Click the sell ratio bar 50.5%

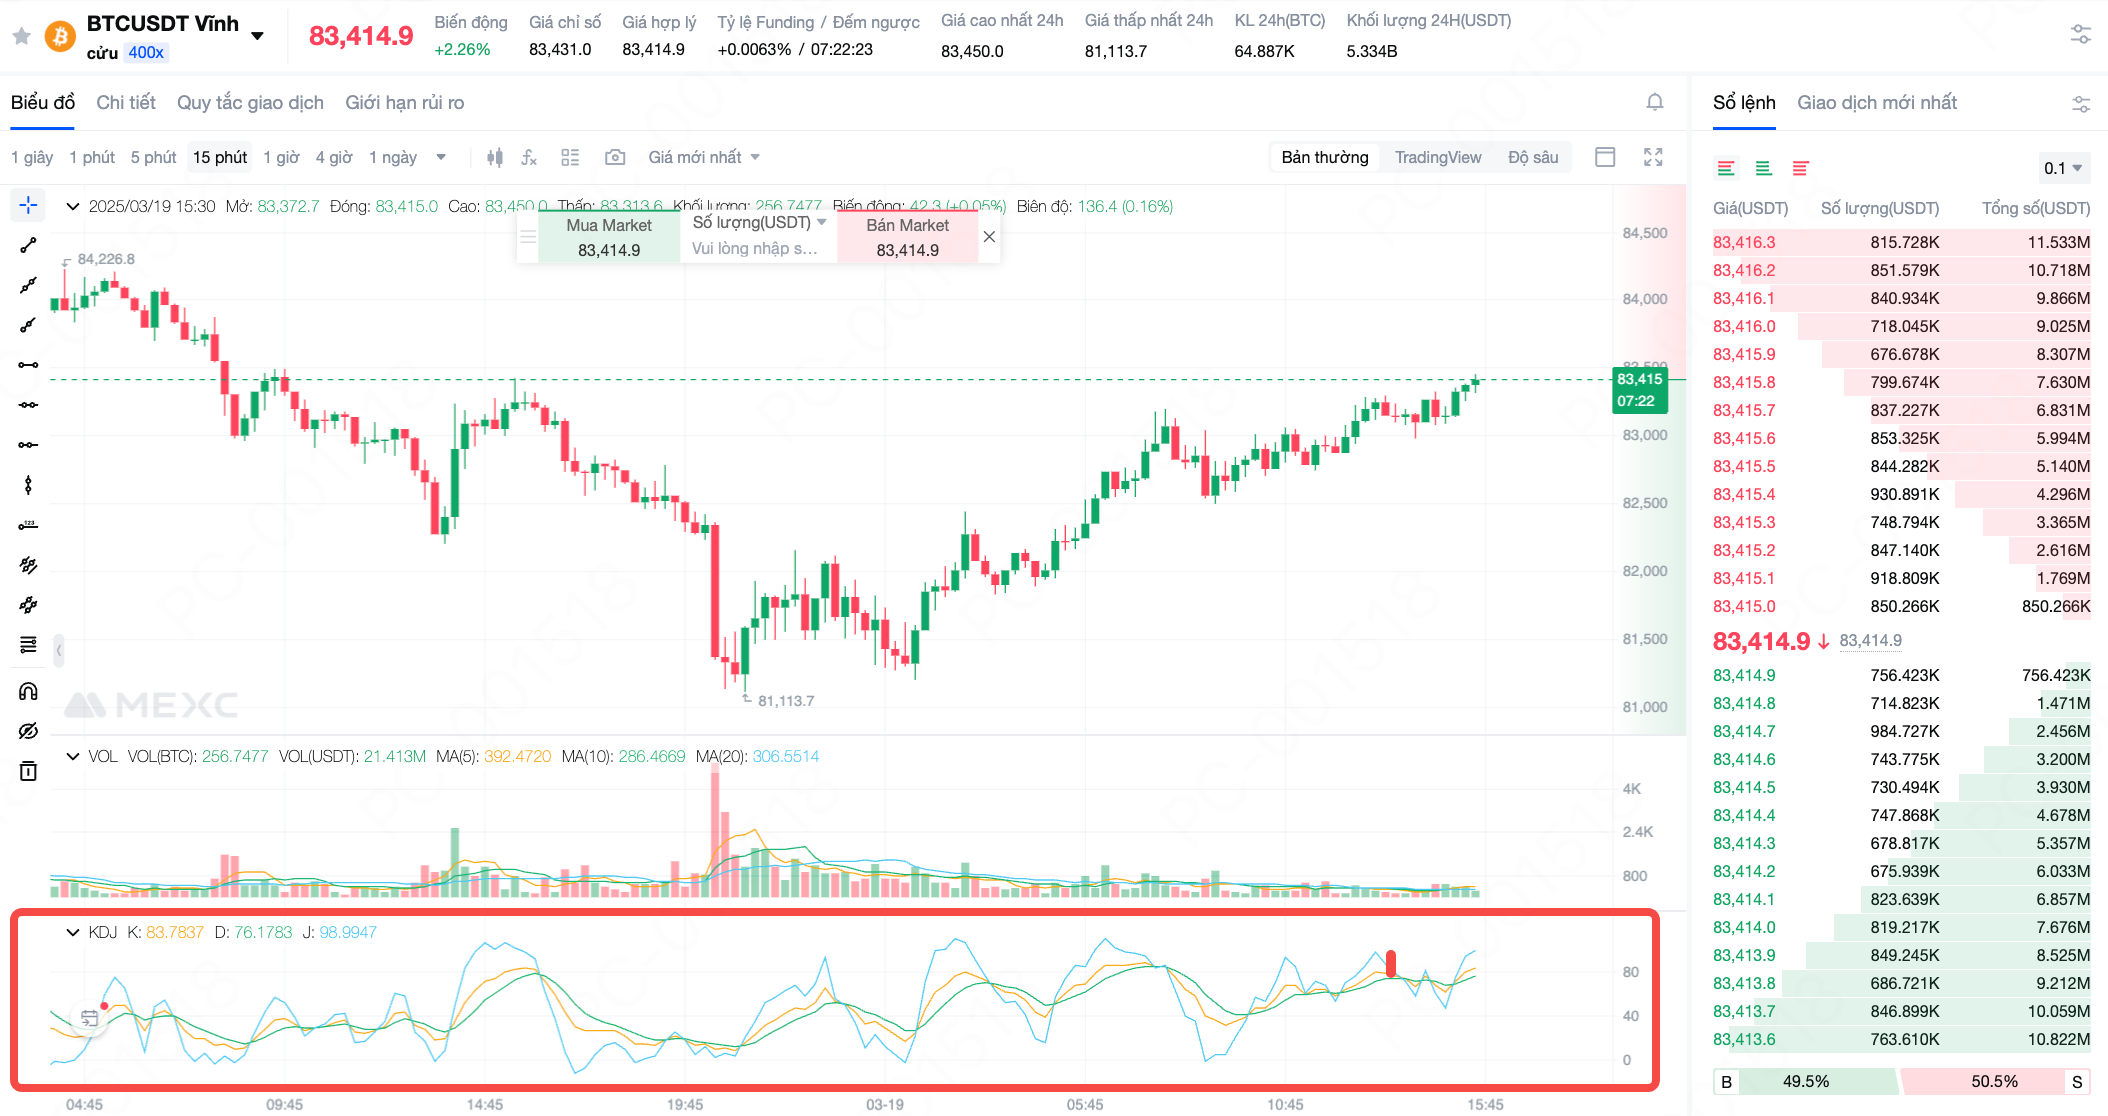(x=1994, y=1081)
